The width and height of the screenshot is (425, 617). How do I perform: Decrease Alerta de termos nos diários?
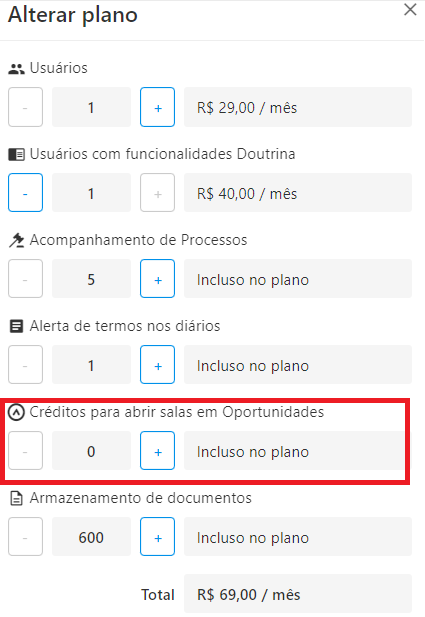coord(26,364)
